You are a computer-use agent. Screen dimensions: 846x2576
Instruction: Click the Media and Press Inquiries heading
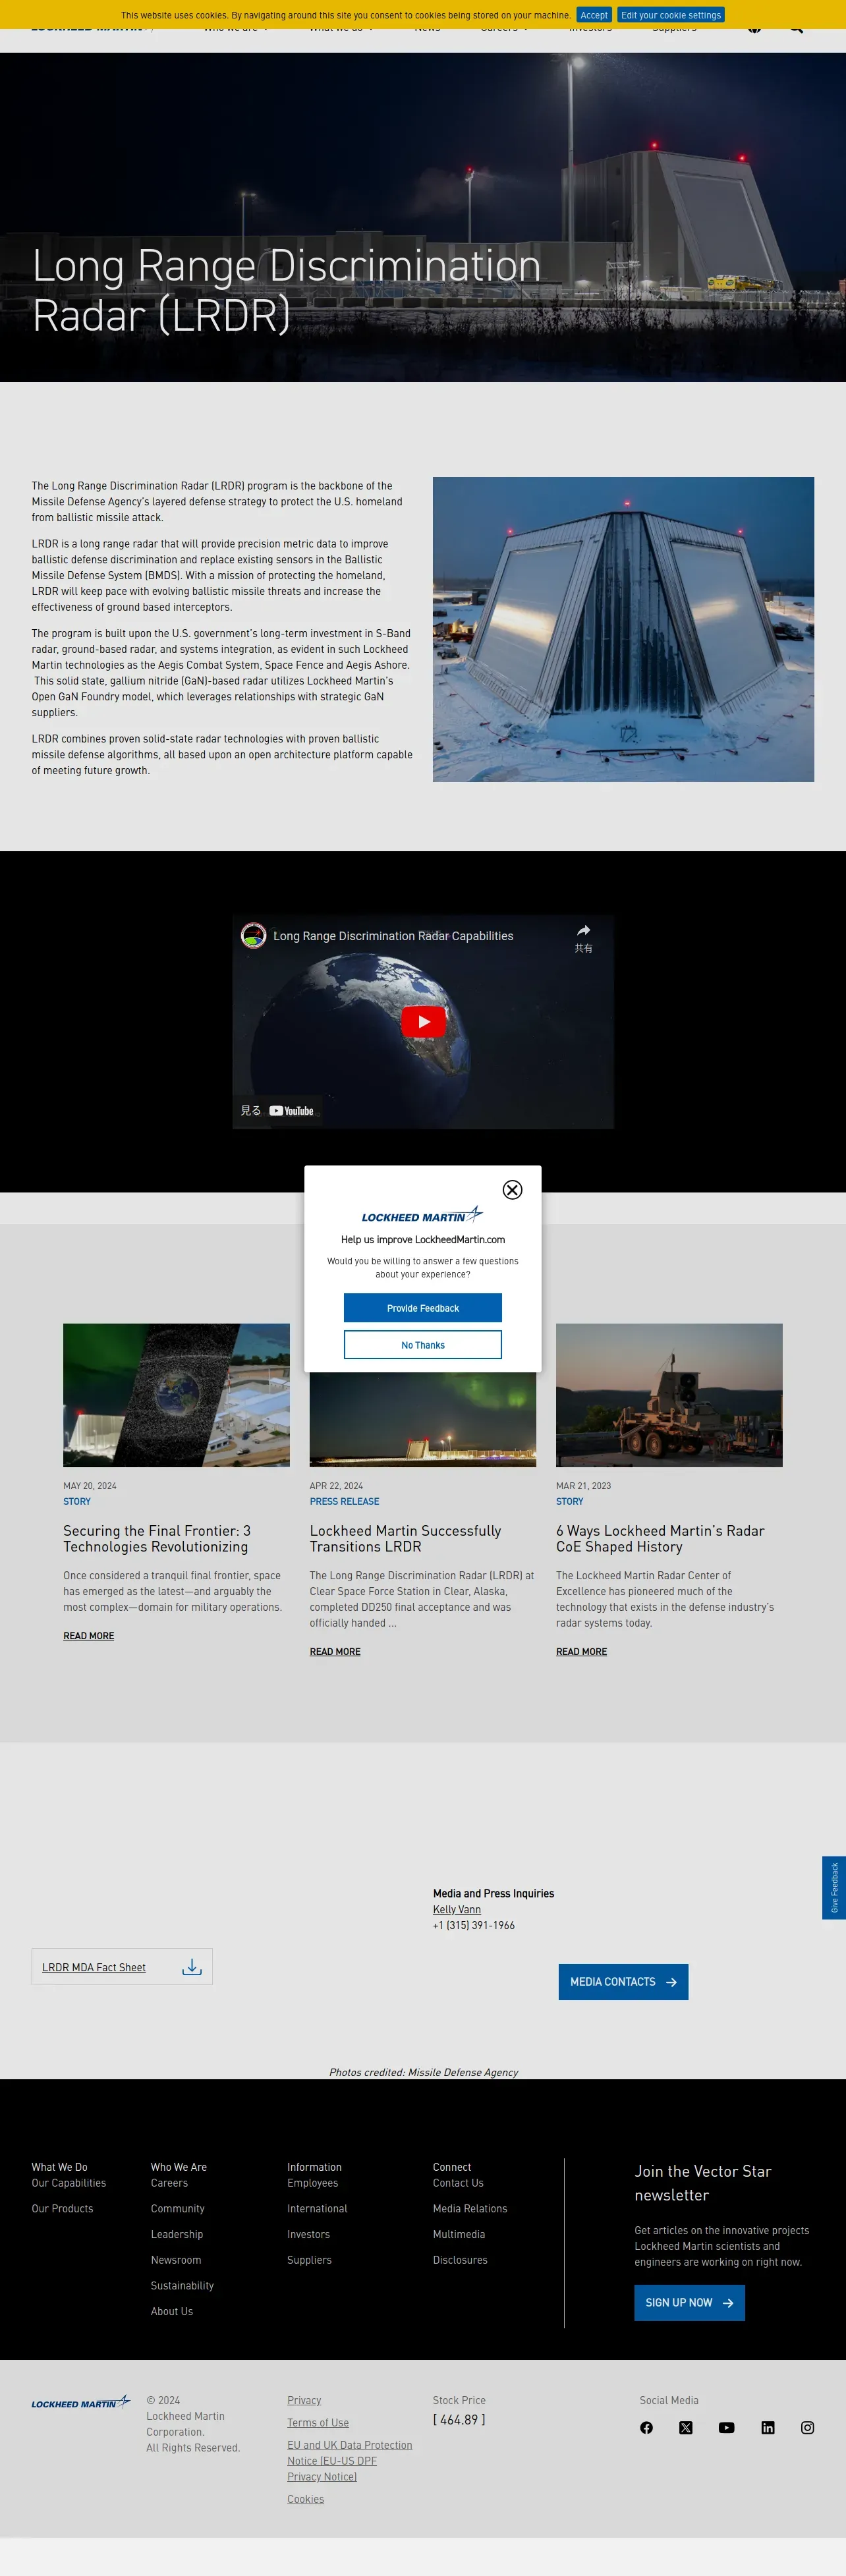click(493, 1893)
